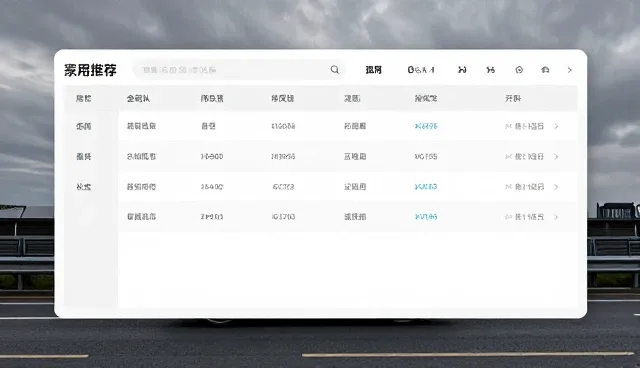
Task: Click the circular target icon in the header
Action: 519,70
